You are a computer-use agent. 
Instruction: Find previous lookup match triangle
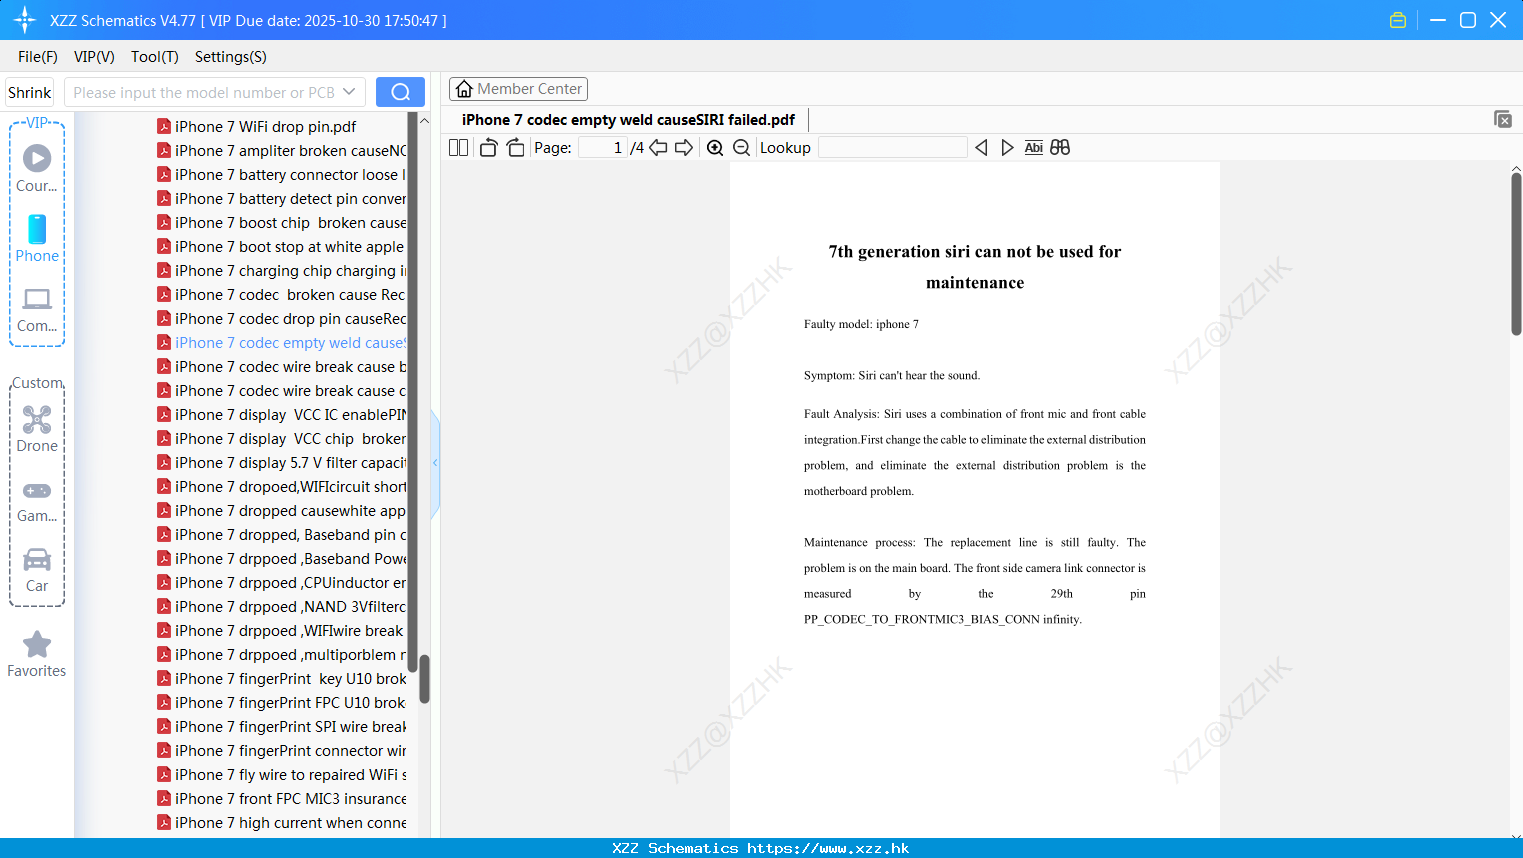[x=981, y=148]
